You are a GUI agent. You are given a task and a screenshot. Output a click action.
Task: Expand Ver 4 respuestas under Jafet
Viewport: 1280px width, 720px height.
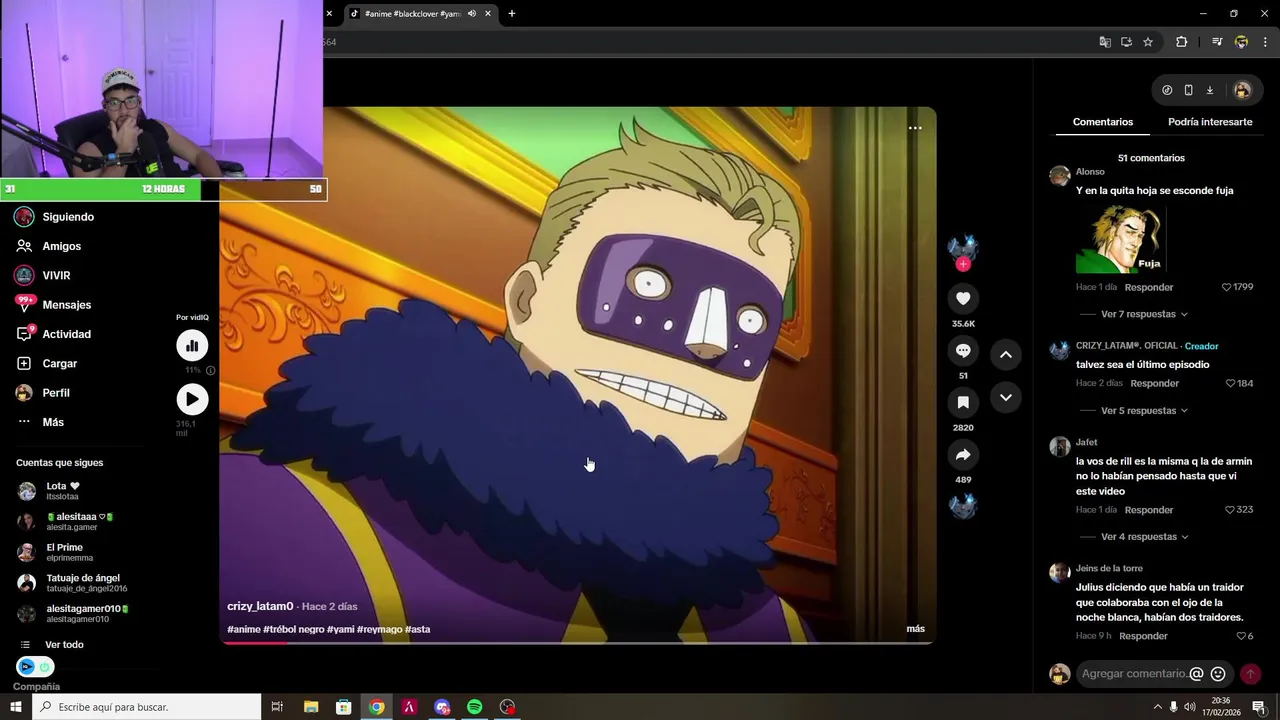coord(1144,537)
